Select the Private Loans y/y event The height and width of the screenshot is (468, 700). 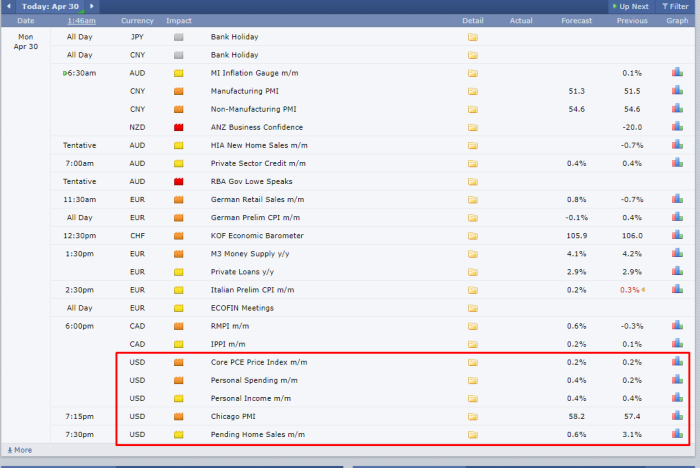click(x=242, y=272)
